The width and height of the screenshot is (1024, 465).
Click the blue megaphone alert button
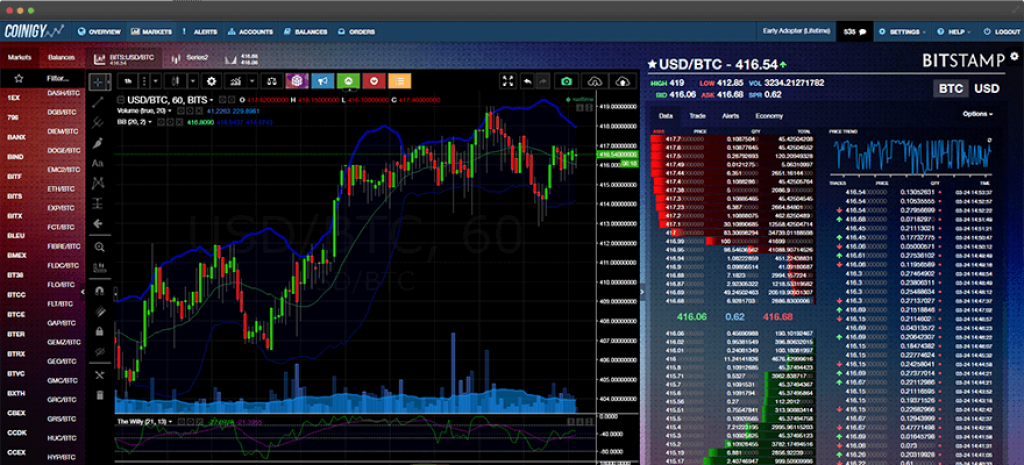[322, 81]
